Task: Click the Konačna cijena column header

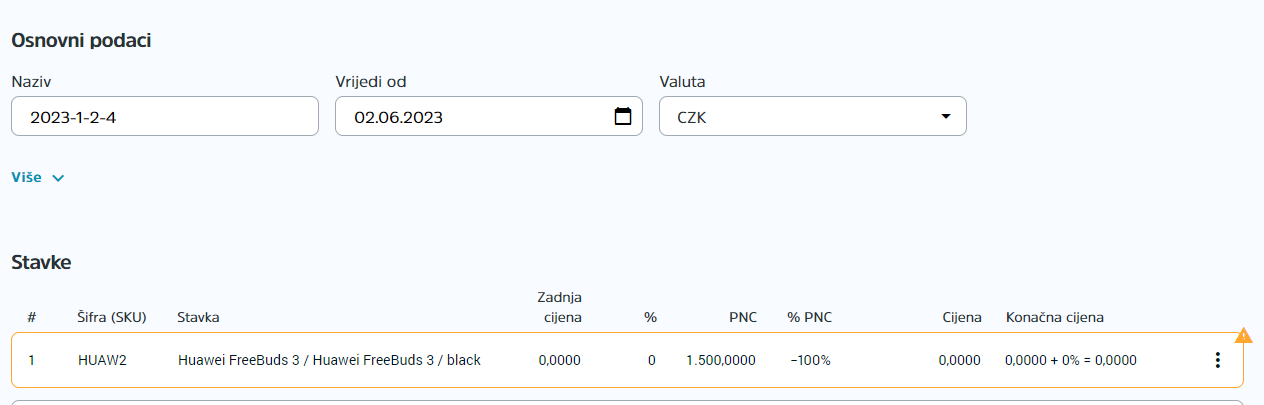Action: (x=1055, y=318)
